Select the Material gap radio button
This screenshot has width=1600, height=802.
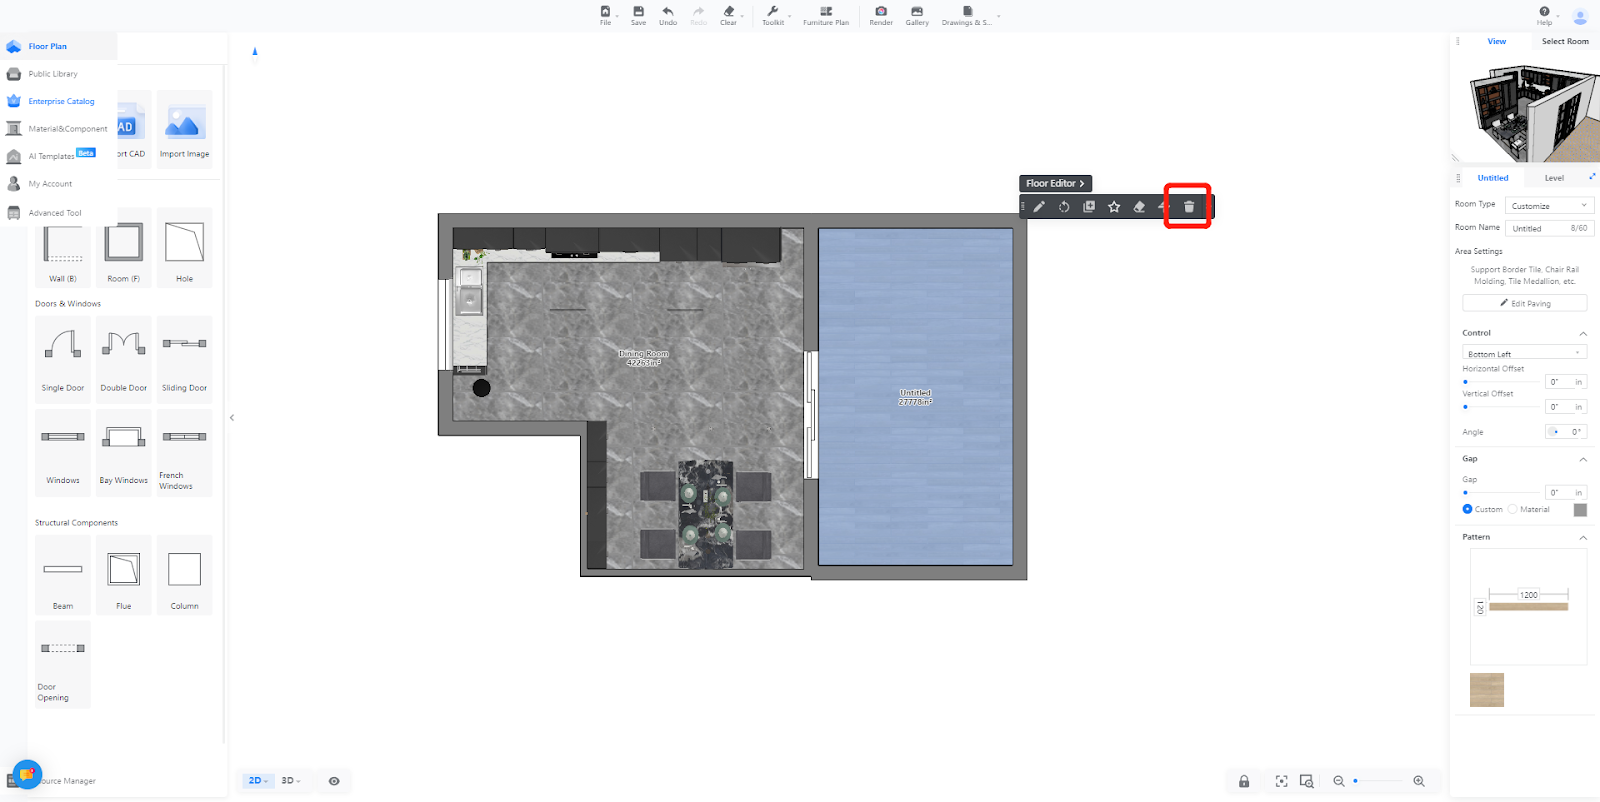pyautogui.click(x=1512, y=509)
